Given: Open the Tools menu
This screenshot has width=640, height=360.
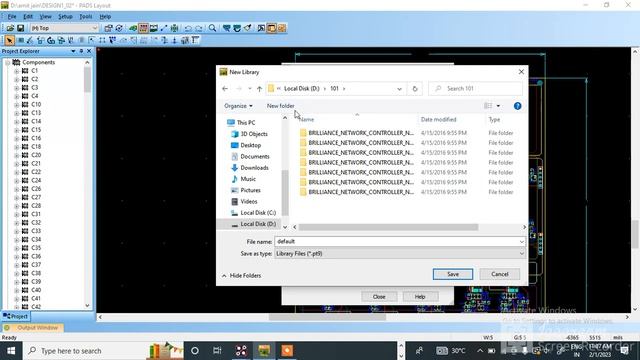Looking at the screenshot, I should tap(86, 17).
